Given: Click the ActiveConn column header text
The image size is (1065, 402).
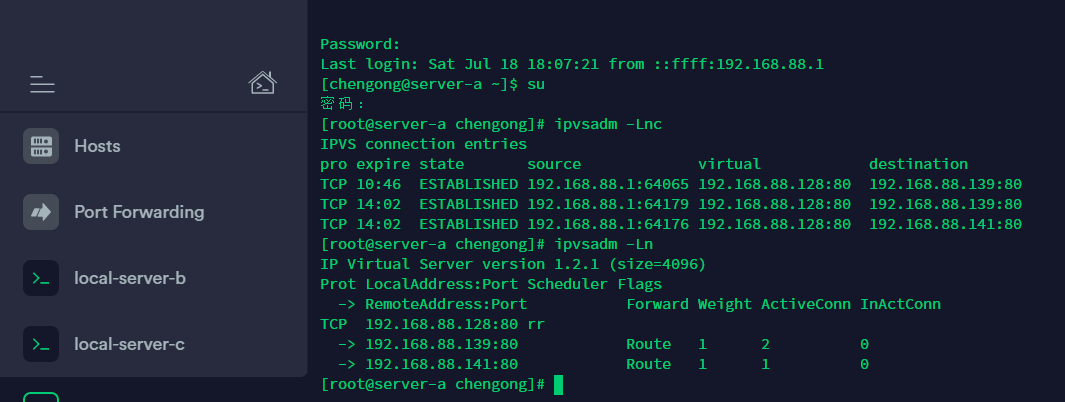Looking at the screenshot, I should [x=806, y=304].
